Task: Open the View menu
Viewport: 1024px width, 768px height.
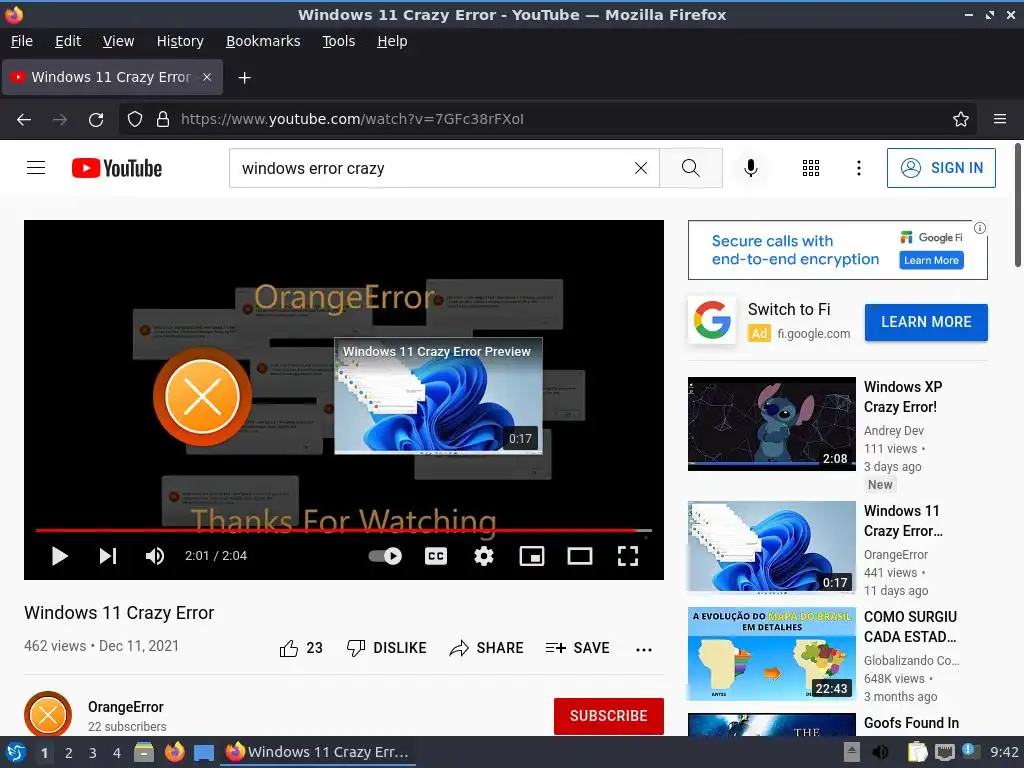Action: pyautogui.click(x=118, y=41)
